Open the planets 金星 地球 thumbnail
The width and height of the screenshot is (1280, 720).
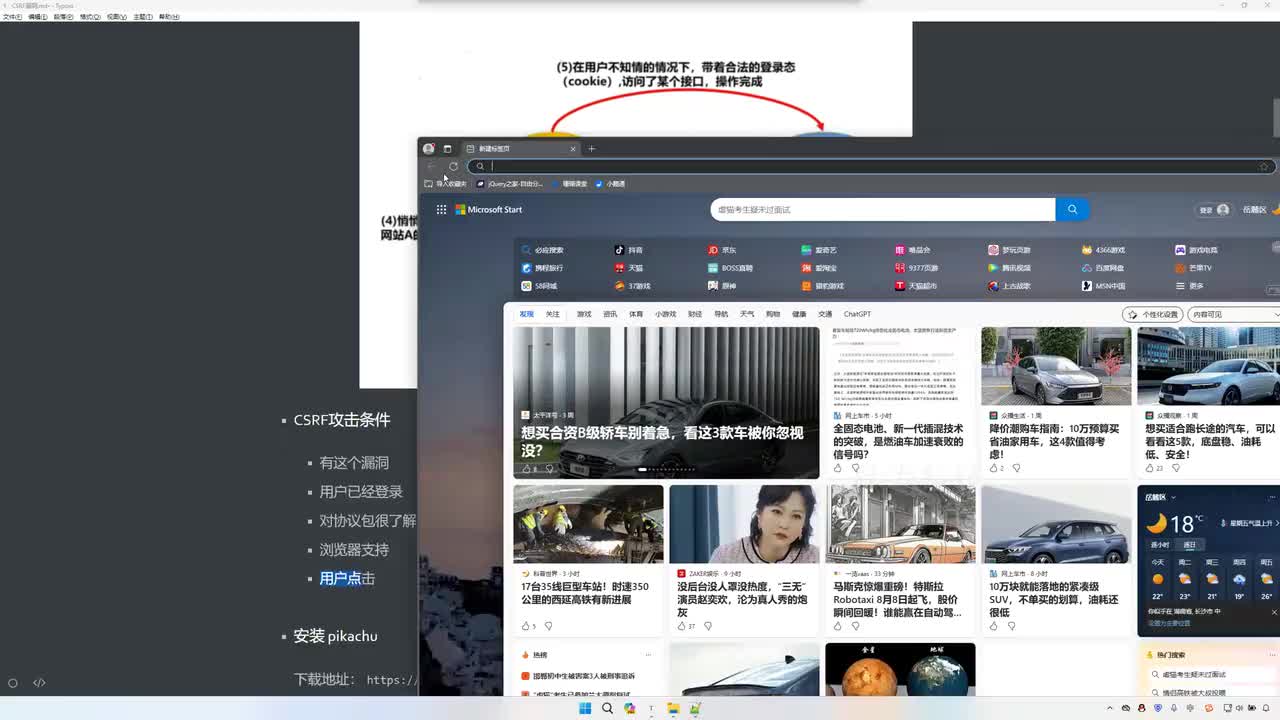pos(900,669)
